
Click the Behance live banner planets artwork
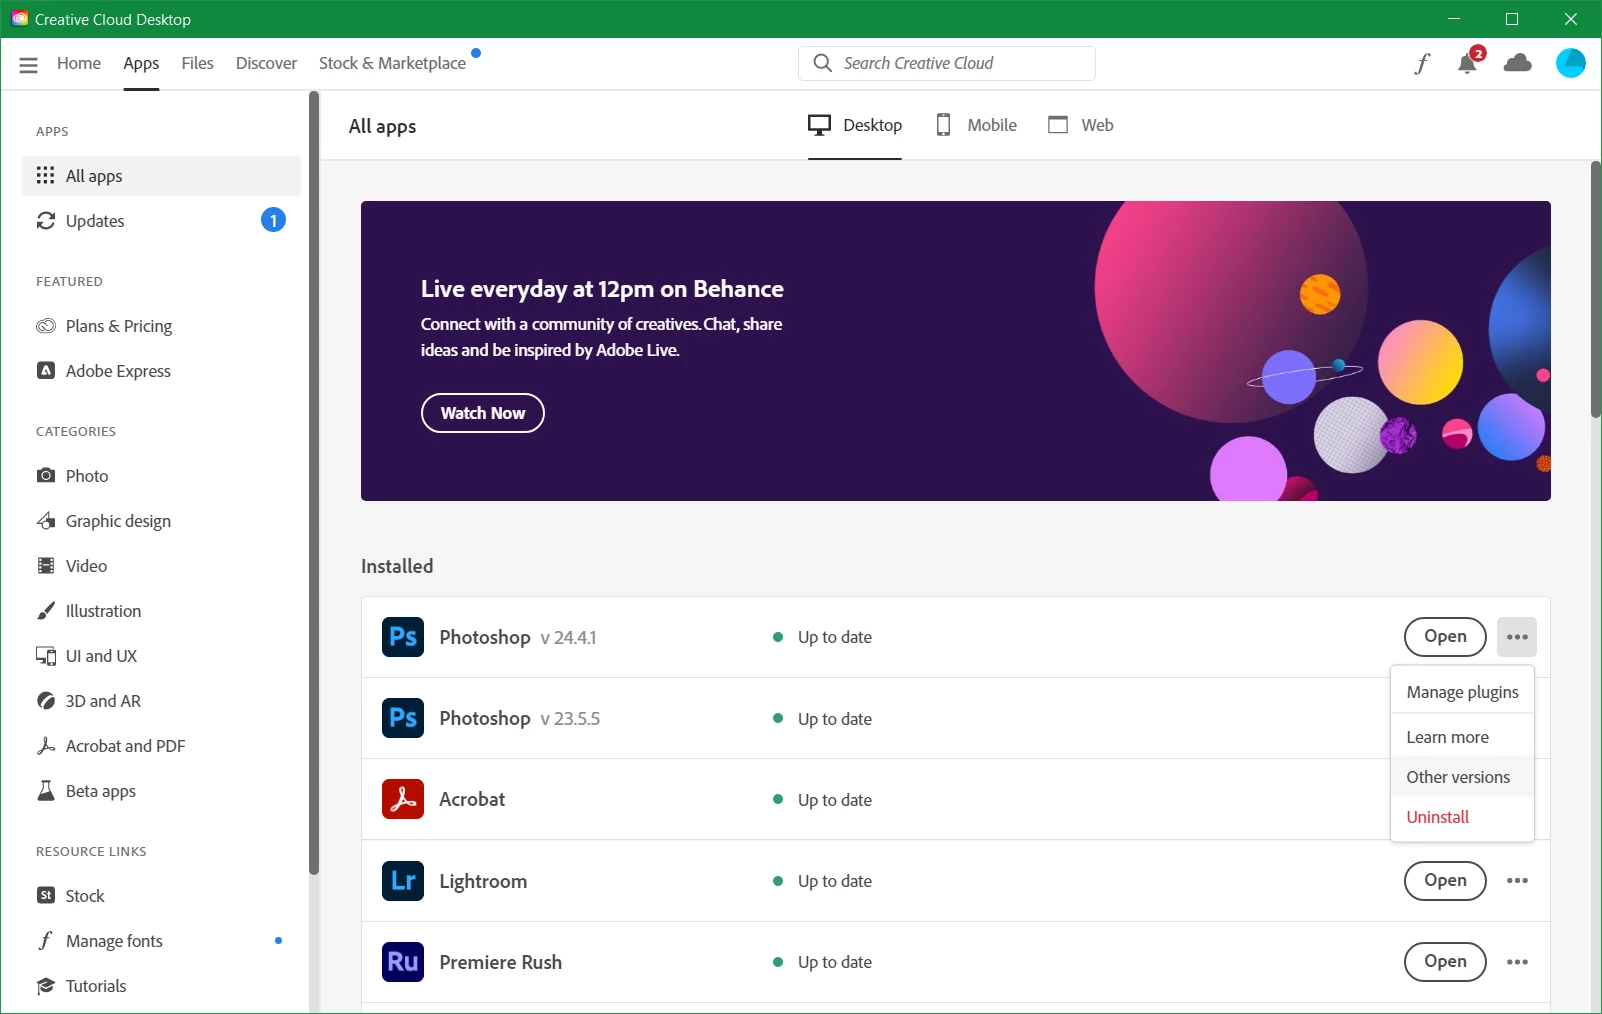click(1320, 350)
